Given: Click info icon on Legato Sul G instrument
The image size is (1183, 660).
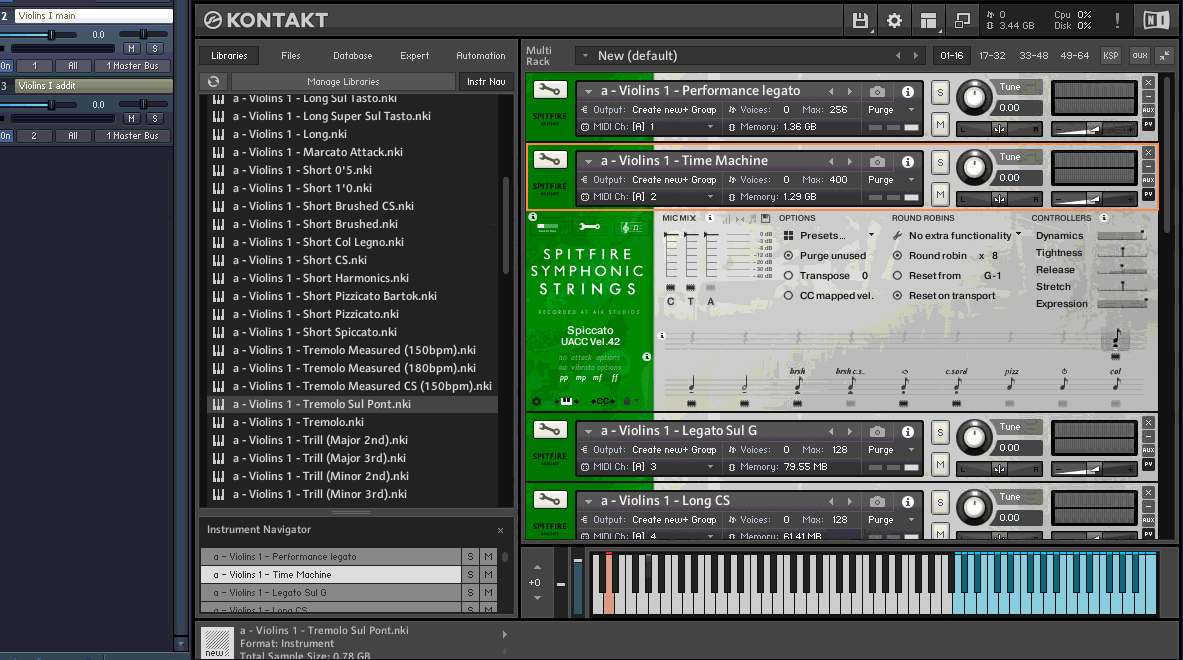Looking at the screenshot, I should (908, 431).
